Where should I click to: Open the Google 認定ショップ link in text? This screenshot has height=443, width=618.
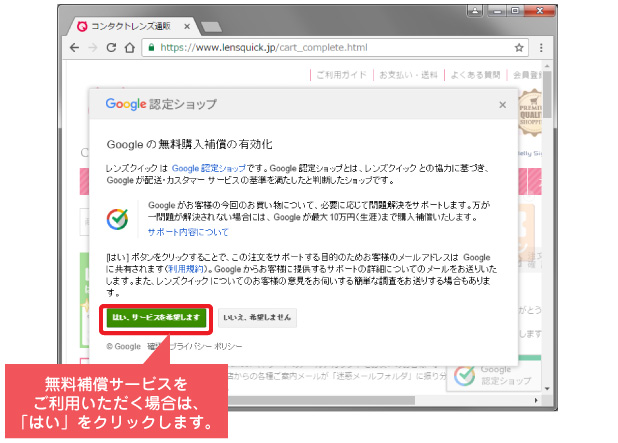[x=208, y=168]
